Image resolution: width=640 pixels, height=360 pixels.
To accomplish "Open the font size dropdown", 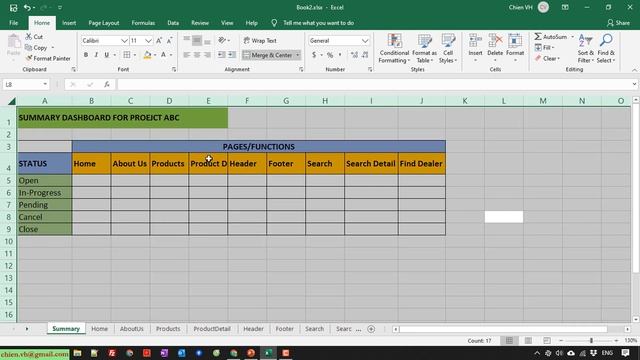I will coord(148,40).
